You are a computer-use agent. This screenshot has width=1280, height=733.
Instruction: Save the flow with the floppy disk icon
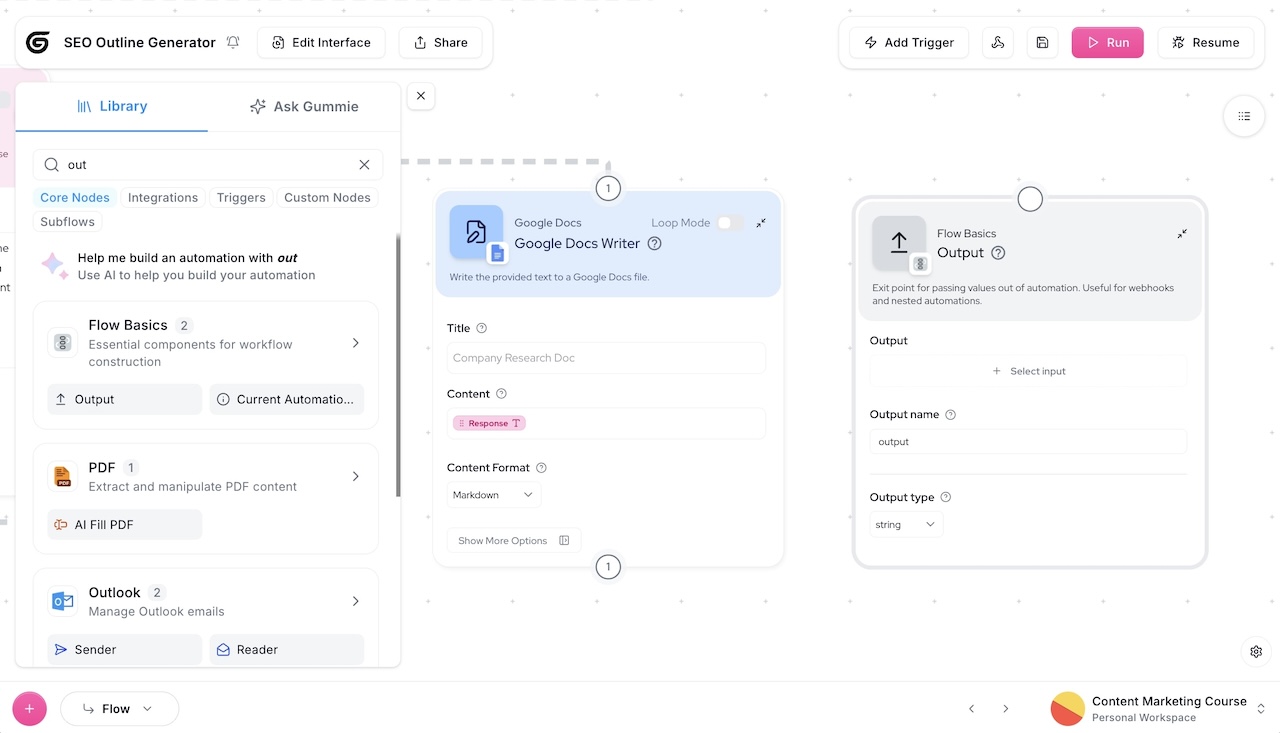coord(1042,42)
